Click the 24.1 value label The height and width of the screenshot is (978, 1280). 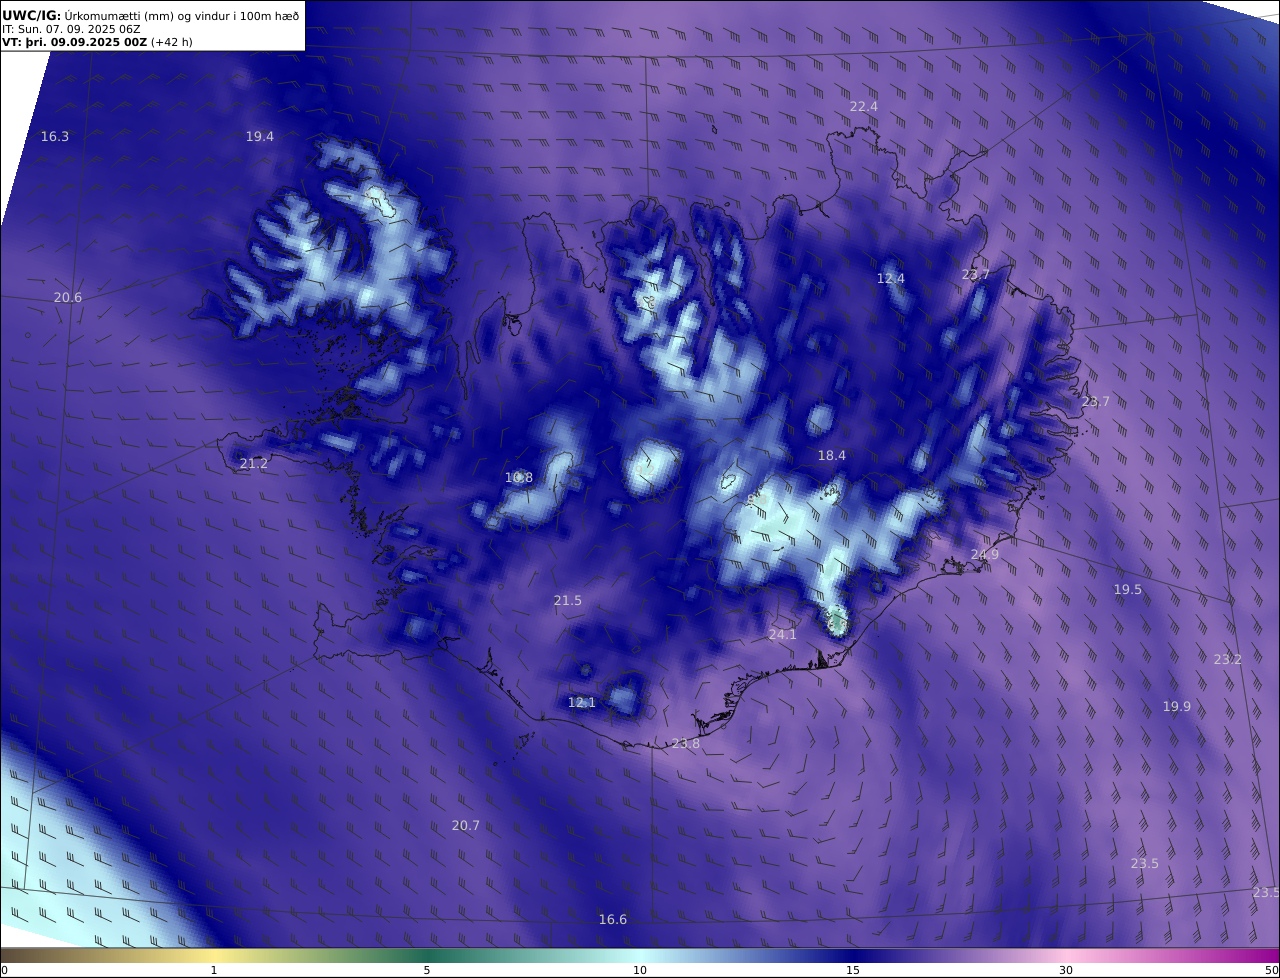click(783, 635)
